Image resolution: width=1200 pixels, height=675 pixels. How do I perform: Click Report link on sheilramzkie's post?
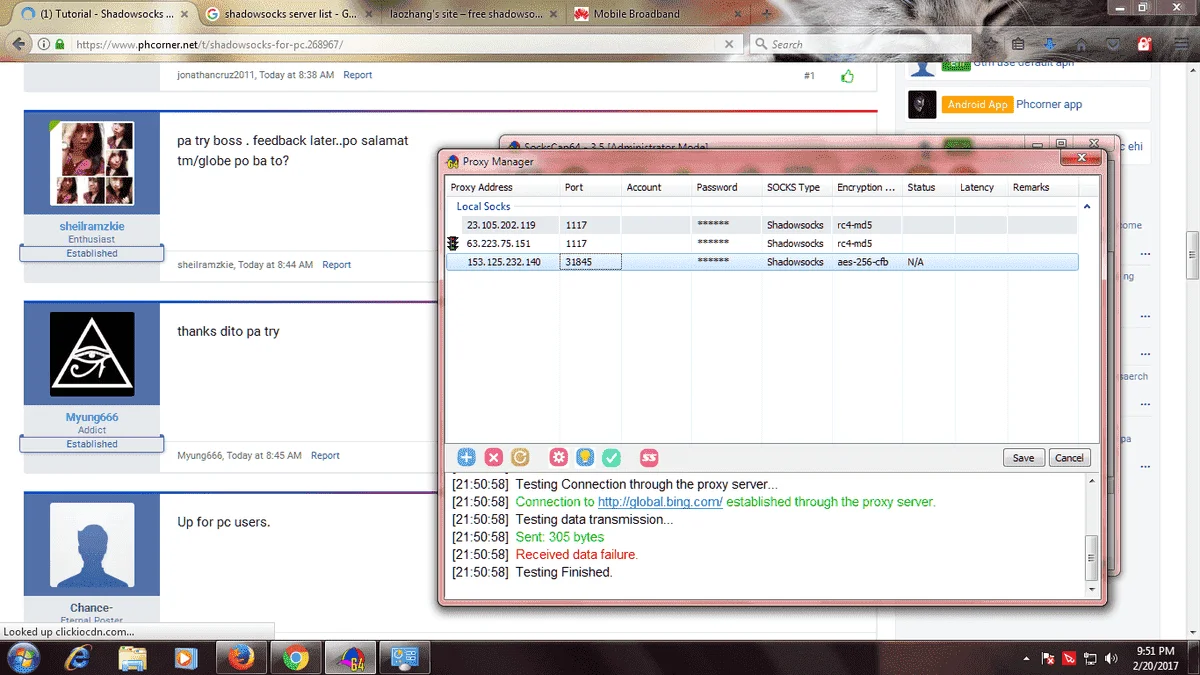pos(336,265)
